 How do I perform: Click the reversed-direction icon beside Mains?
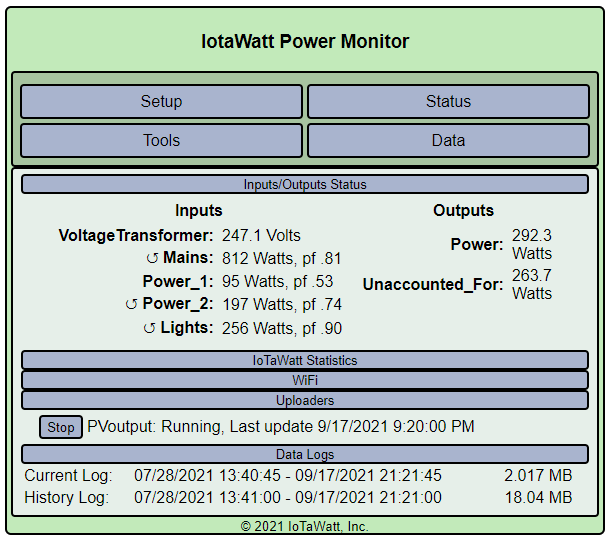tap(152, 259)
